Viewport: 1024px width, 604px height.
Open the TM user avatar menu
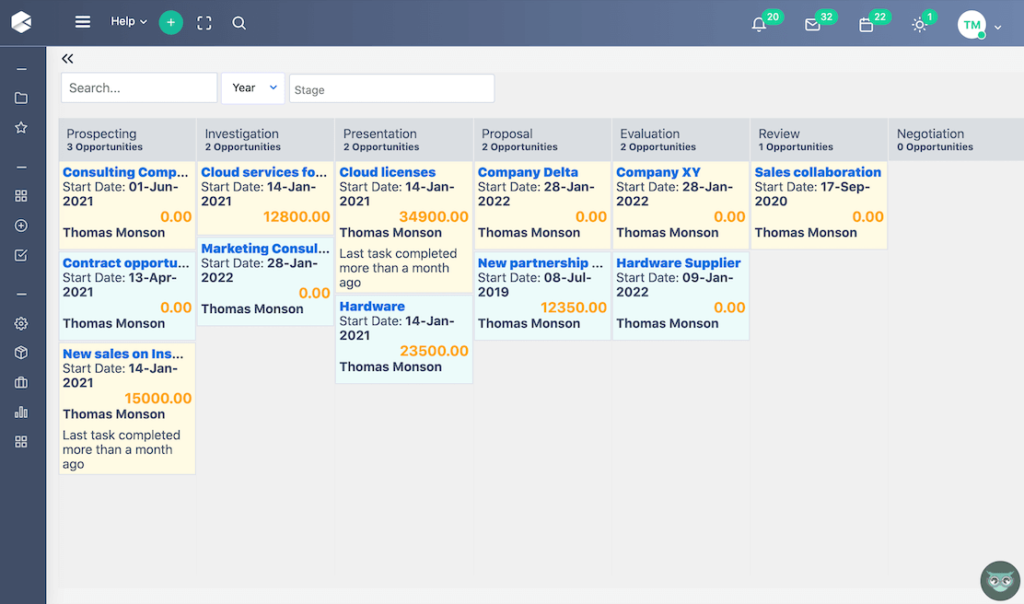click(x=972, y=25)
